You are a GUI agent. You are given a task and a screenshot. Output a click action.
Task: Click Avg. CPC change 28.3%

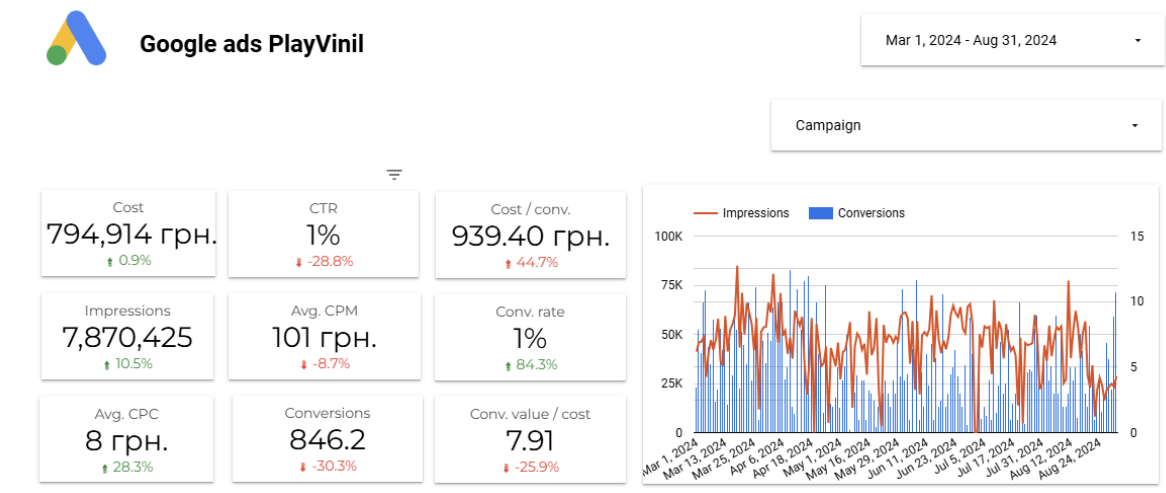pos(128,467)
